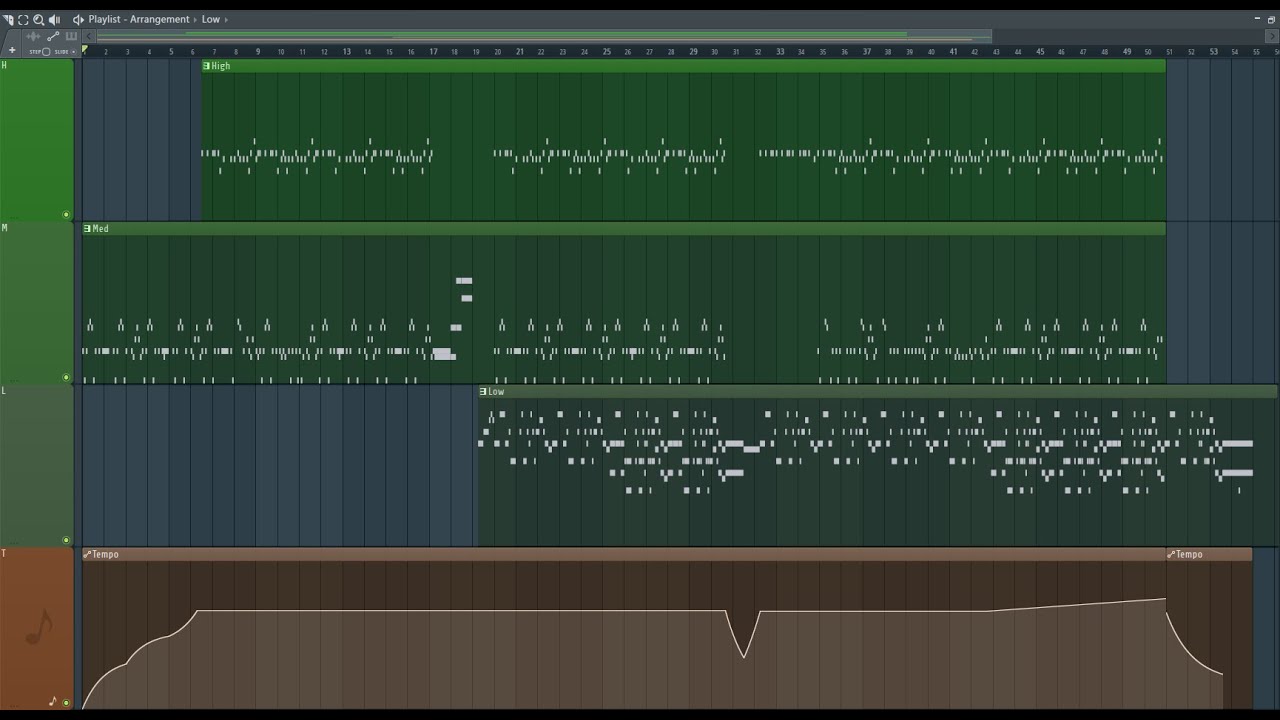Select the M track header
The width and height of the screenshot is (1280, 720).
pyautogui.click(x=37, y=303)
